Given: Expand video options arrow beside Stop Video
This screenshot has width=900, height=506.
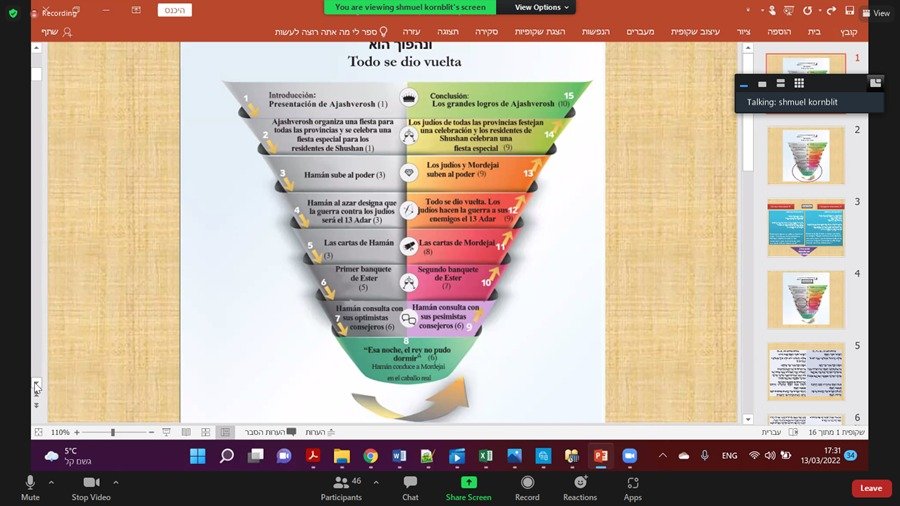Looking at the screenshot, I should 116,481.
